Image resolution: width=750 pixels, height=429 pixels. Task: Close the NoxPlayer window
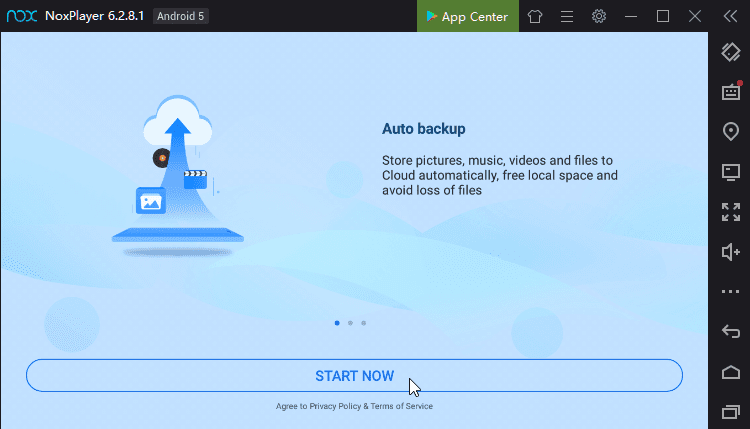(x=695, y=16)
